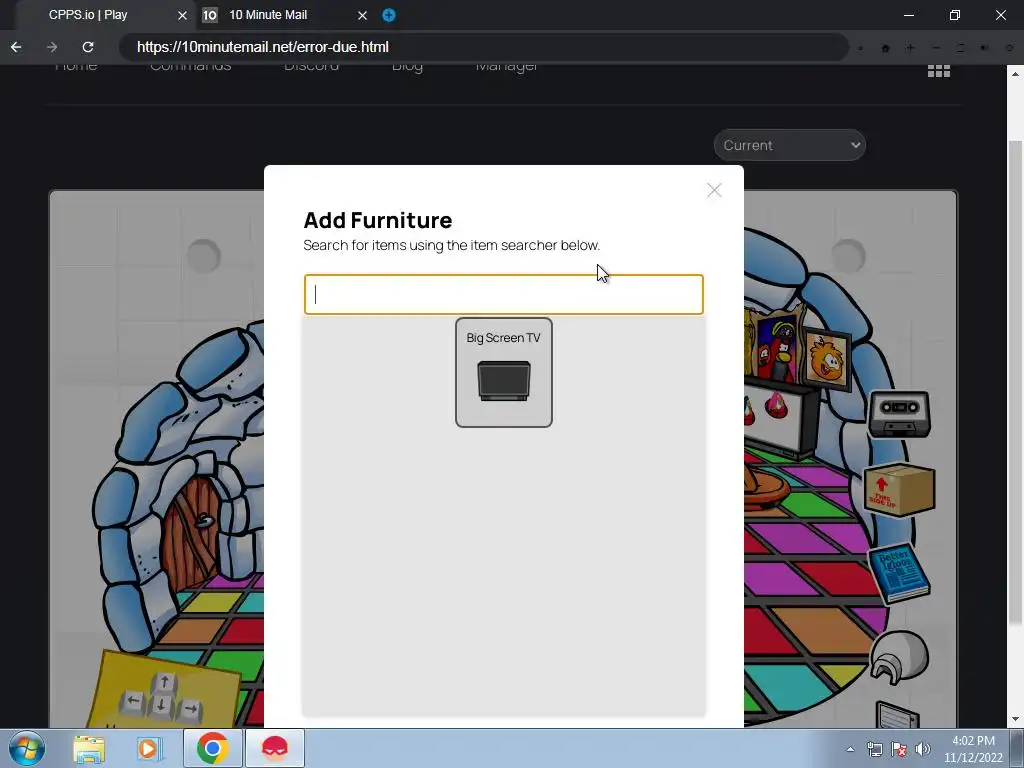The width and height of the screenshot is (1024, 768).
Task: Close the Add Furniture dialog
Action: (x=714, y=190)
